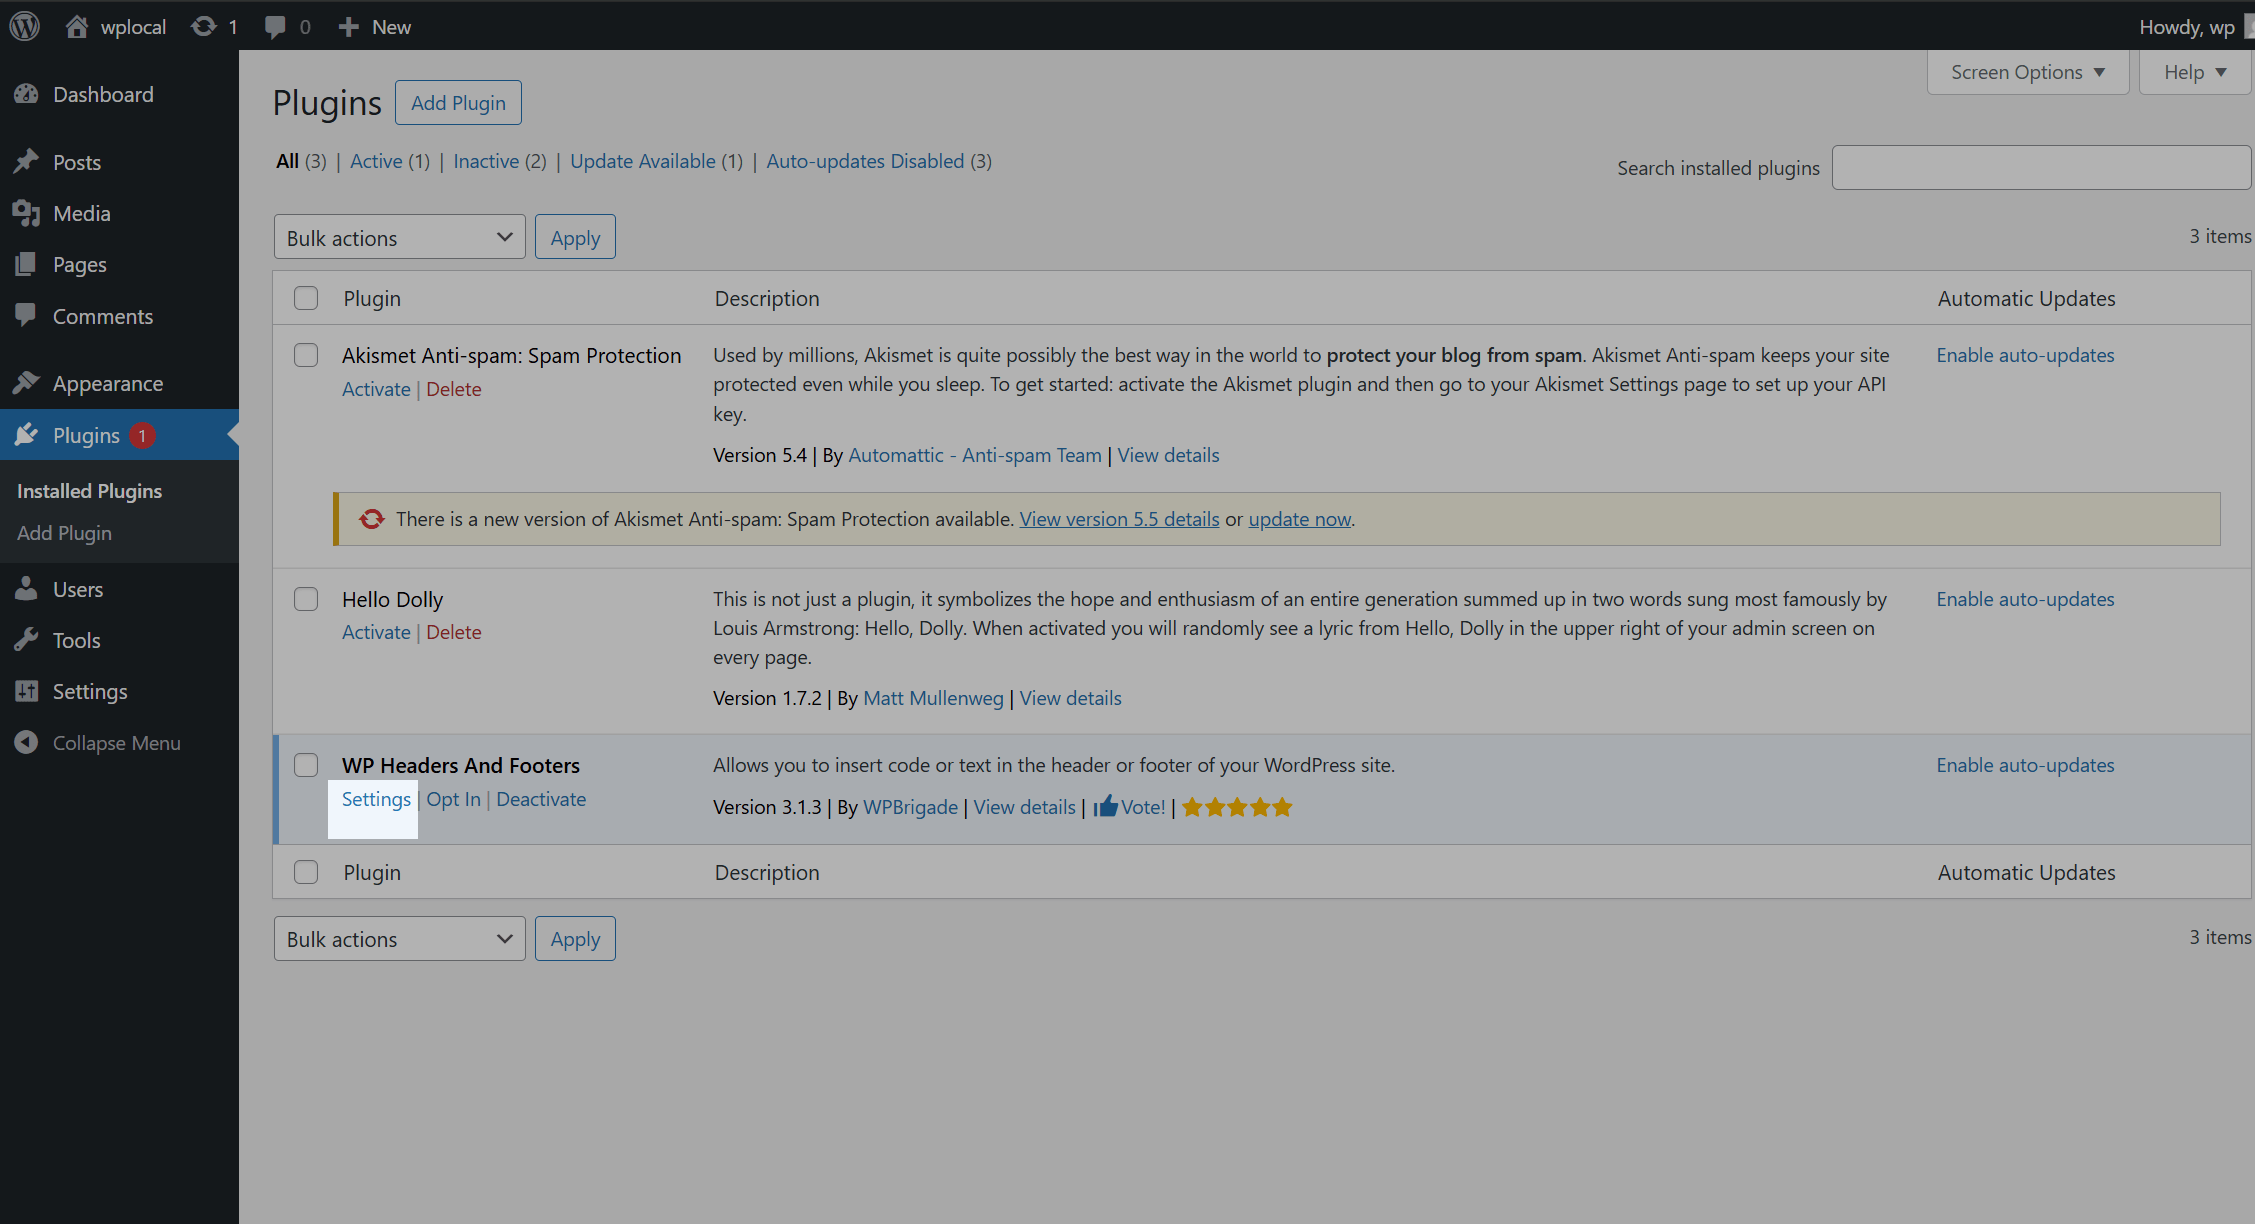Focus the Search installed plugins field
The width and height of the screenshot is (2255, 1224).
point(2040,168)
